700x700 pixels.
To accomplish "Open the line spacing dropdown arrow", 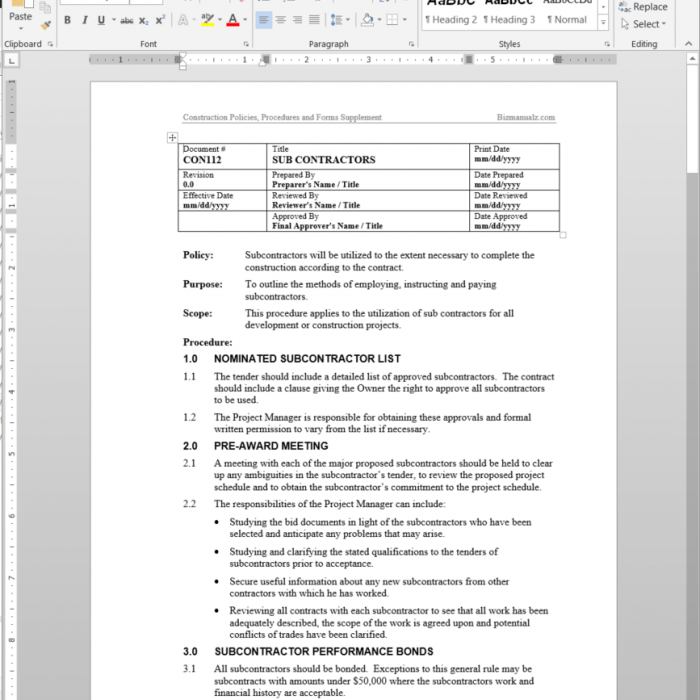I will (348, 20).
